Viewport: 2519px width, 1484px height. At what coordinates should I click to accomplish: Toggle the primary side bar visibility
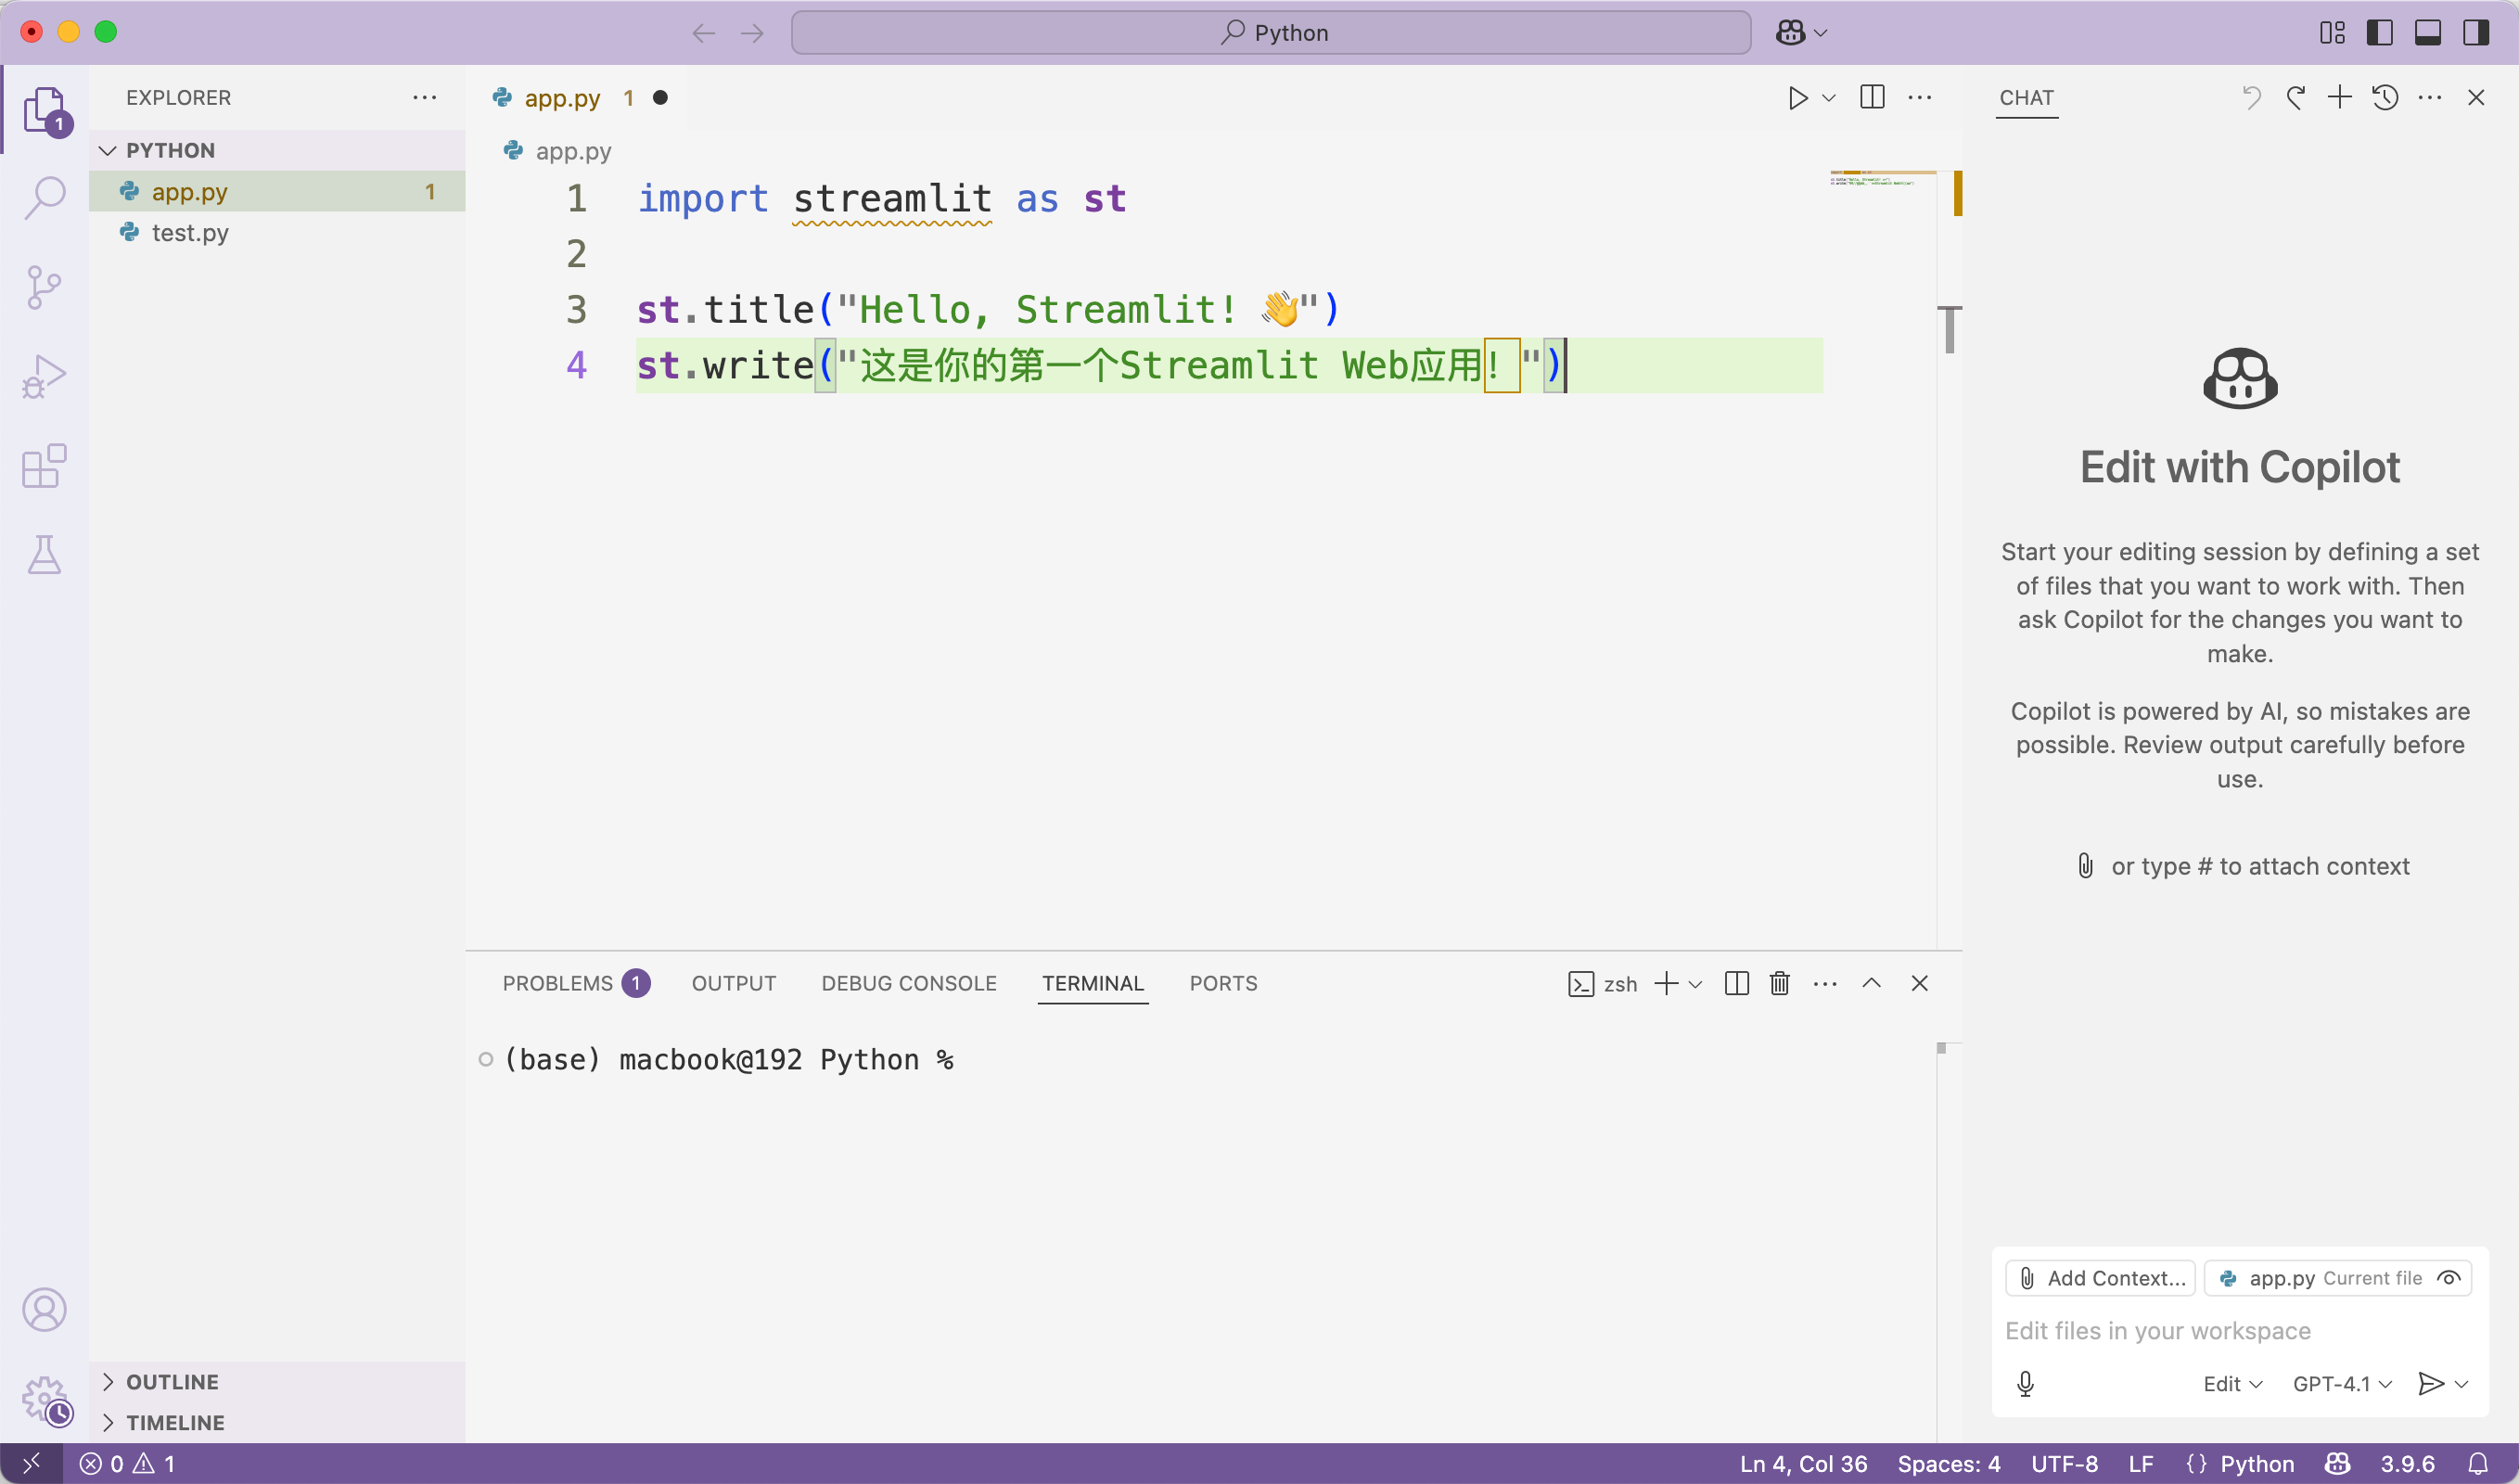(x=2379, y=33)
